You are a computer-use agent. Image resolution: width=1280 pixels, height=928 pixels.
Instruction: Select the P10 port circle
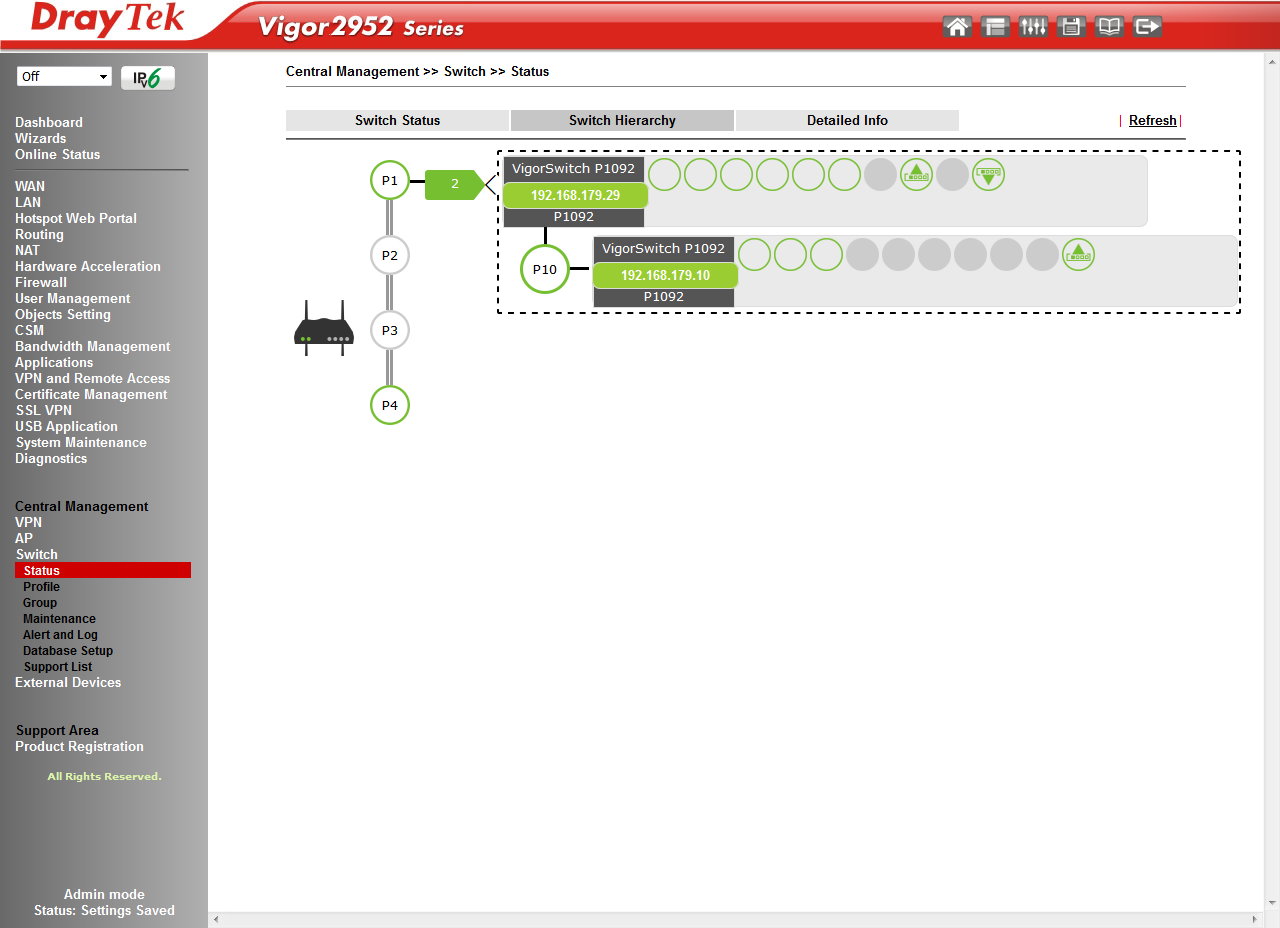click(x=545, y=270)
